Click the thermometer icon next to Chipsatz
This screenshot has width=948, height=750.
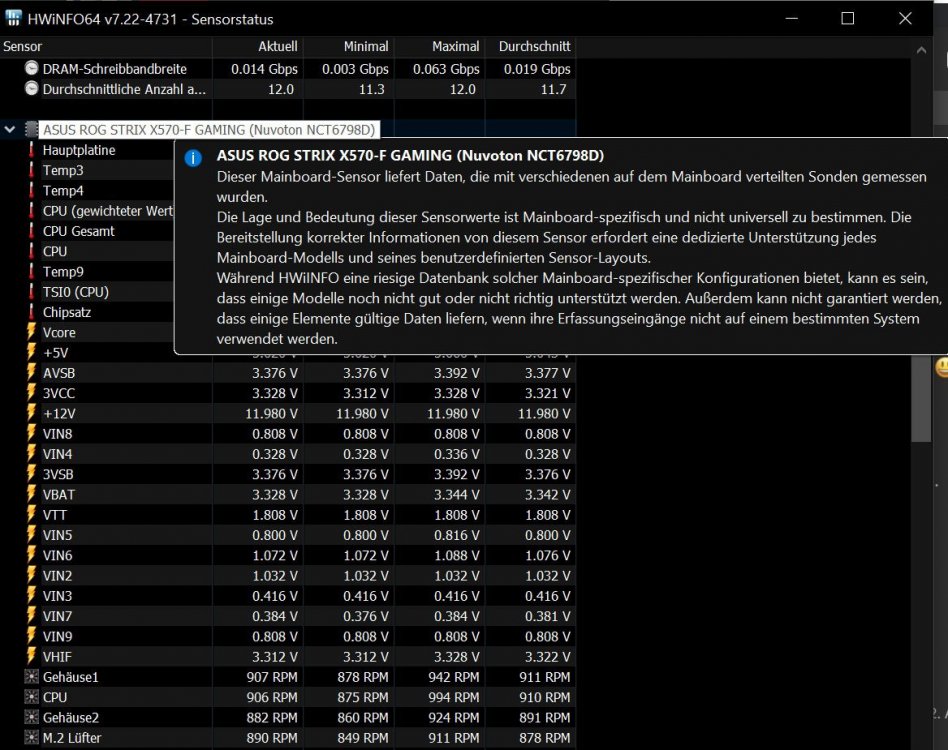coord(31,312)
